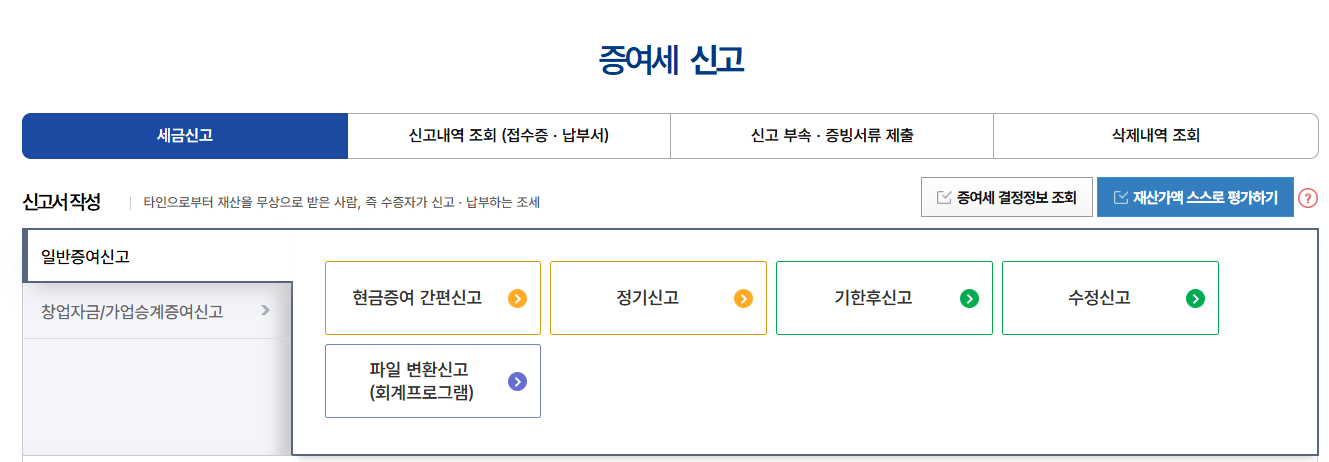
Task: Select the 수정신고 button label
Action: click(1099, 298)
